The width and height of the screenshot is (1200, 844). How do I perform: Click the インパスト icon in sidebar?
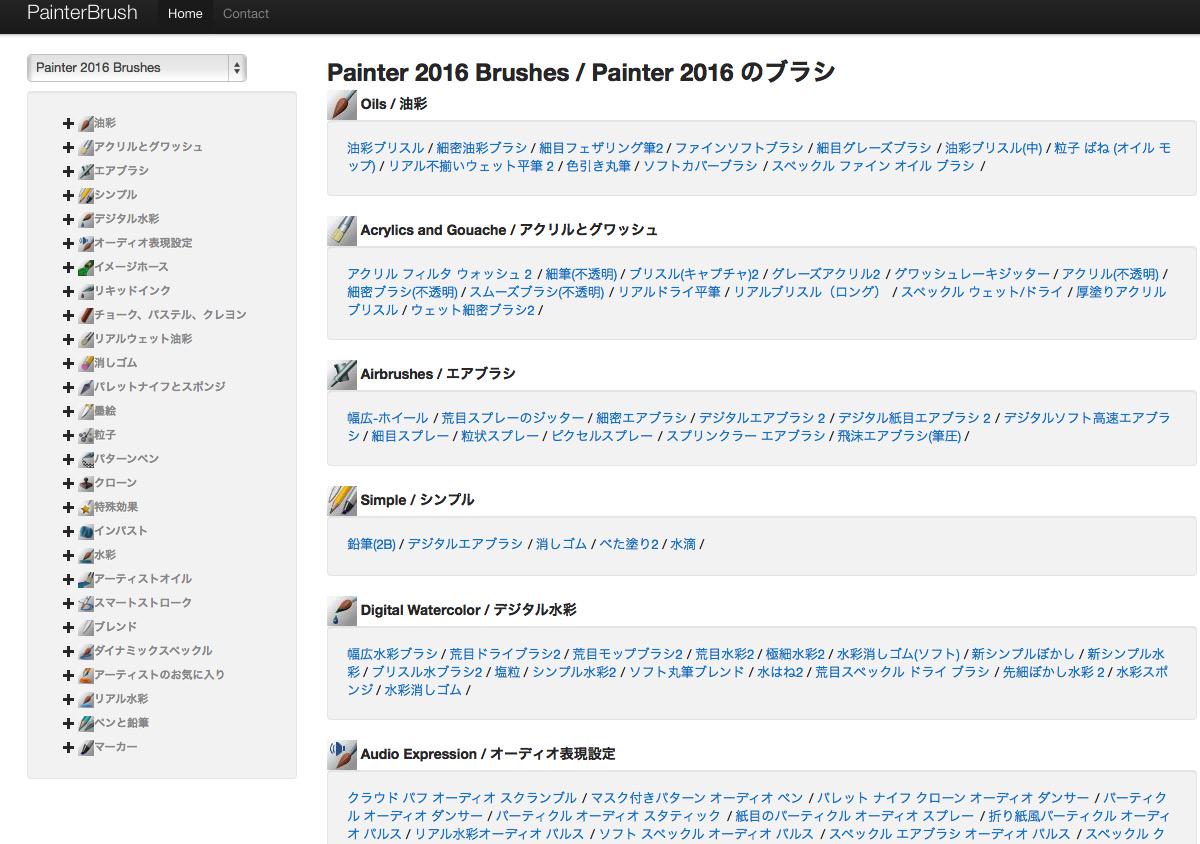(x=86, y=531)
